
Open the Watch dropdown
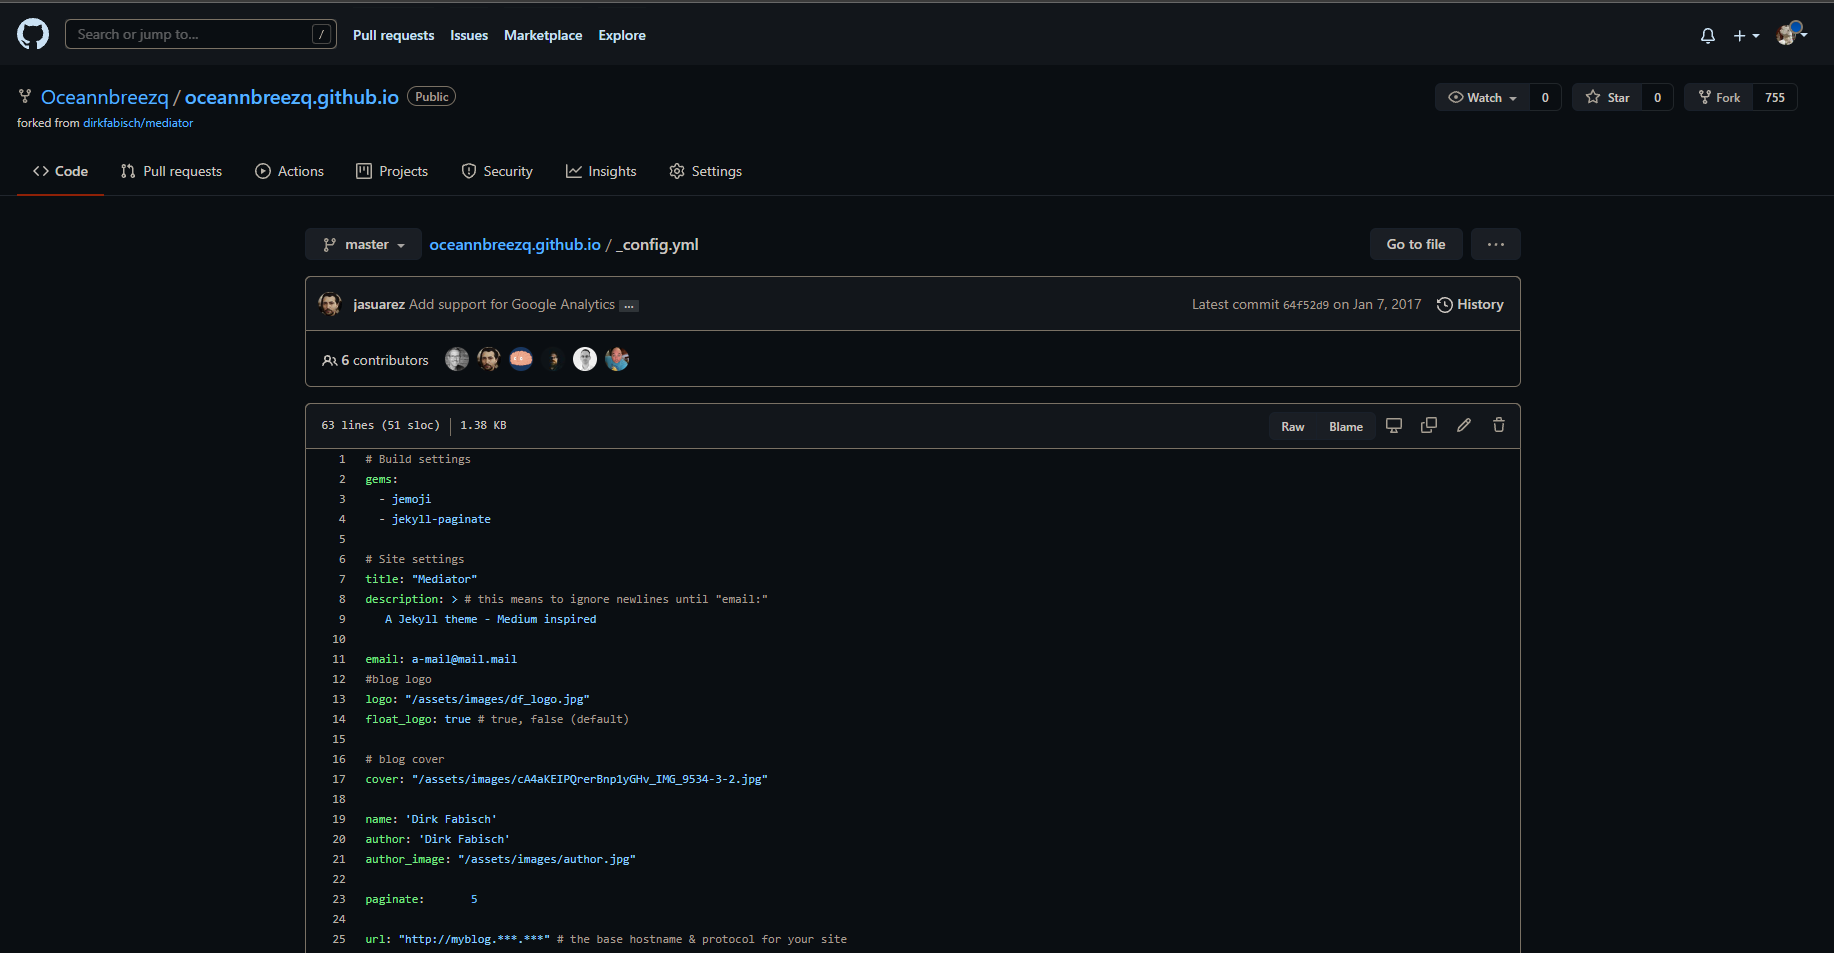1483,97
